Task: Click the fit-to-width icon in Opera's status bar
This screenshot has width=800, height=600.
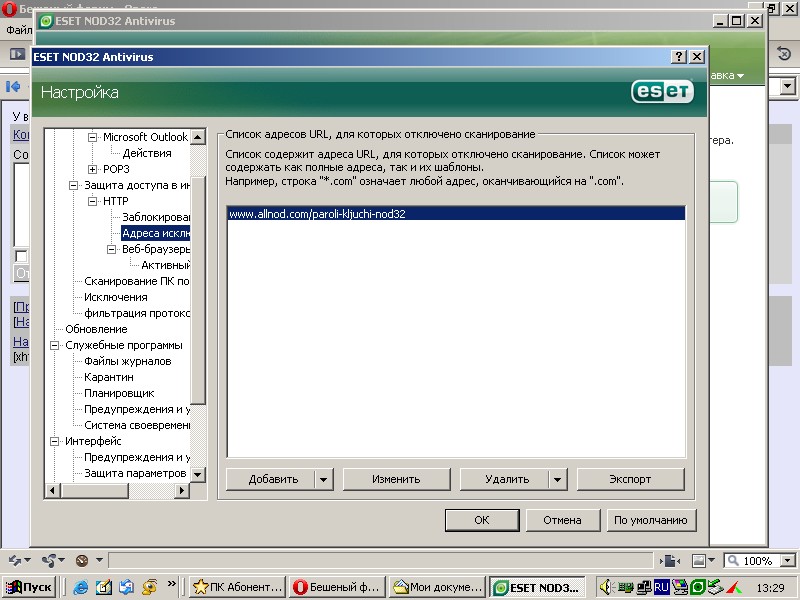Action: (670, 561)
